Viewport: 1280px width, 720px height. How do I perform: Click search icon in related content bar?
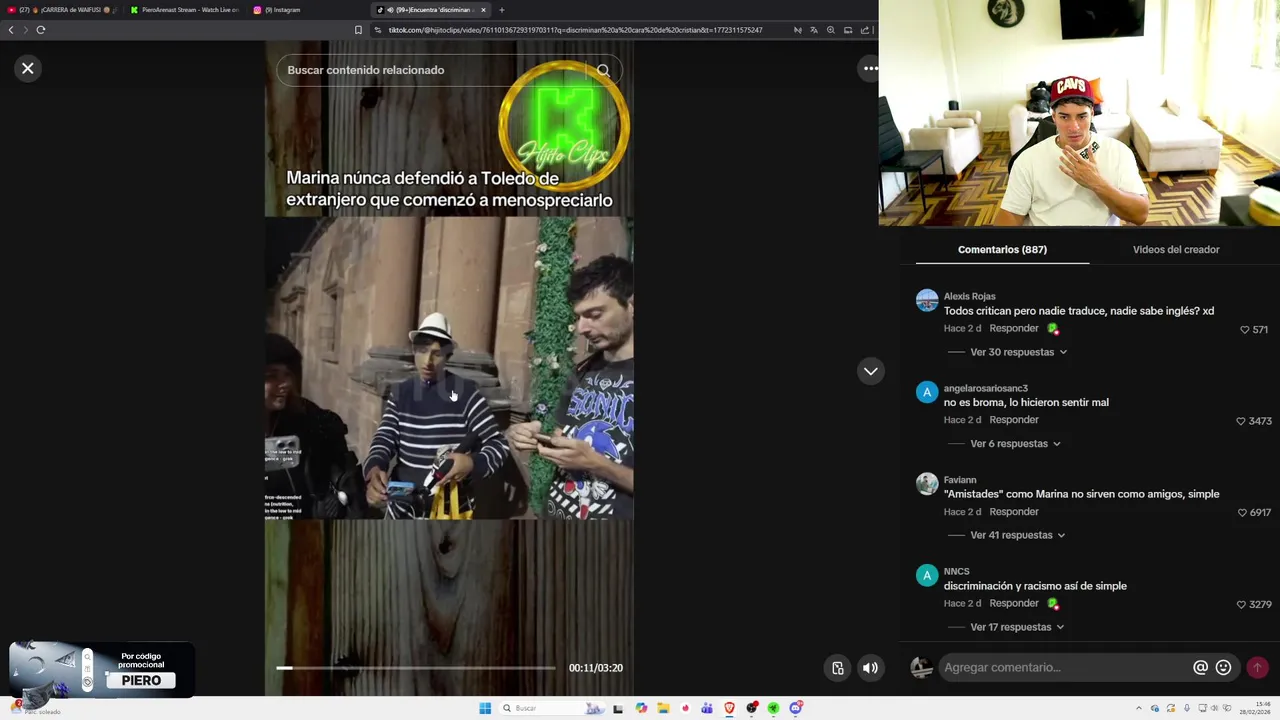(603, 70)
